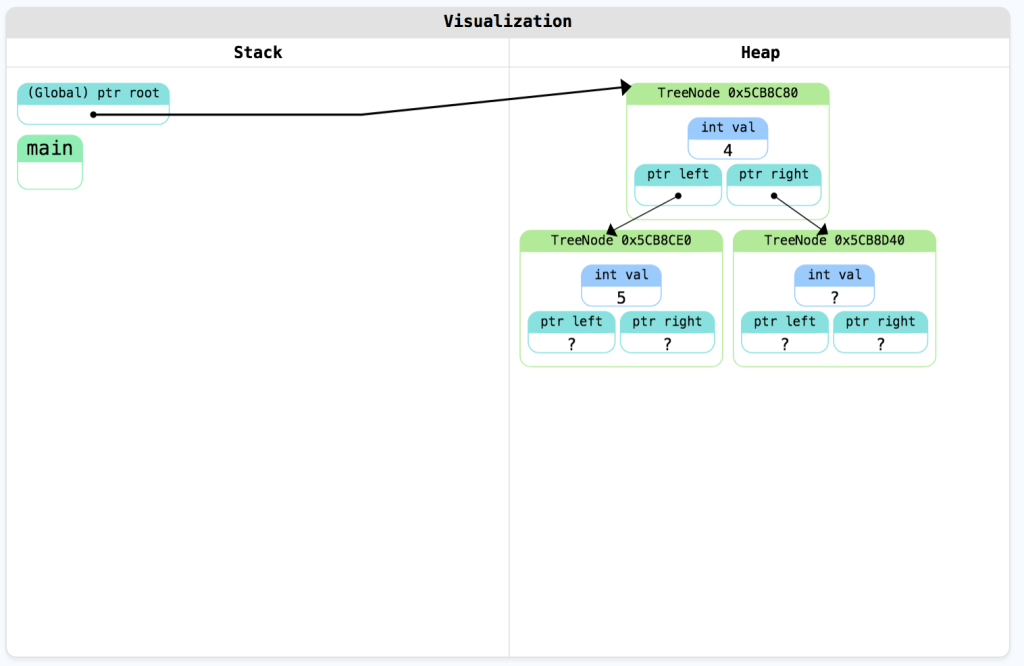Select the Heap column header
This screenshot has height=666, width=1024.
[760, 52]
